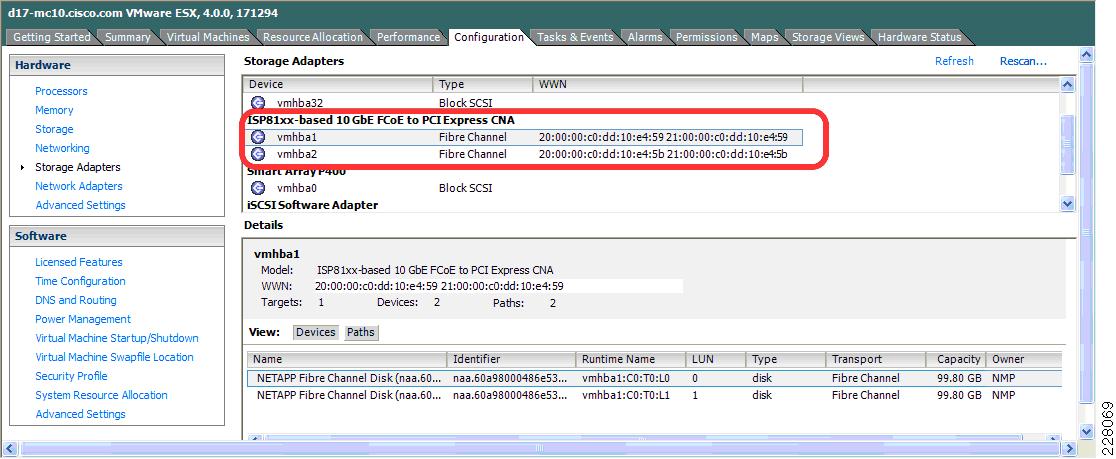Open Hardware Advanced Settings
The height and width of the screenshot is (459, 1116).
(x=80, y=205)
